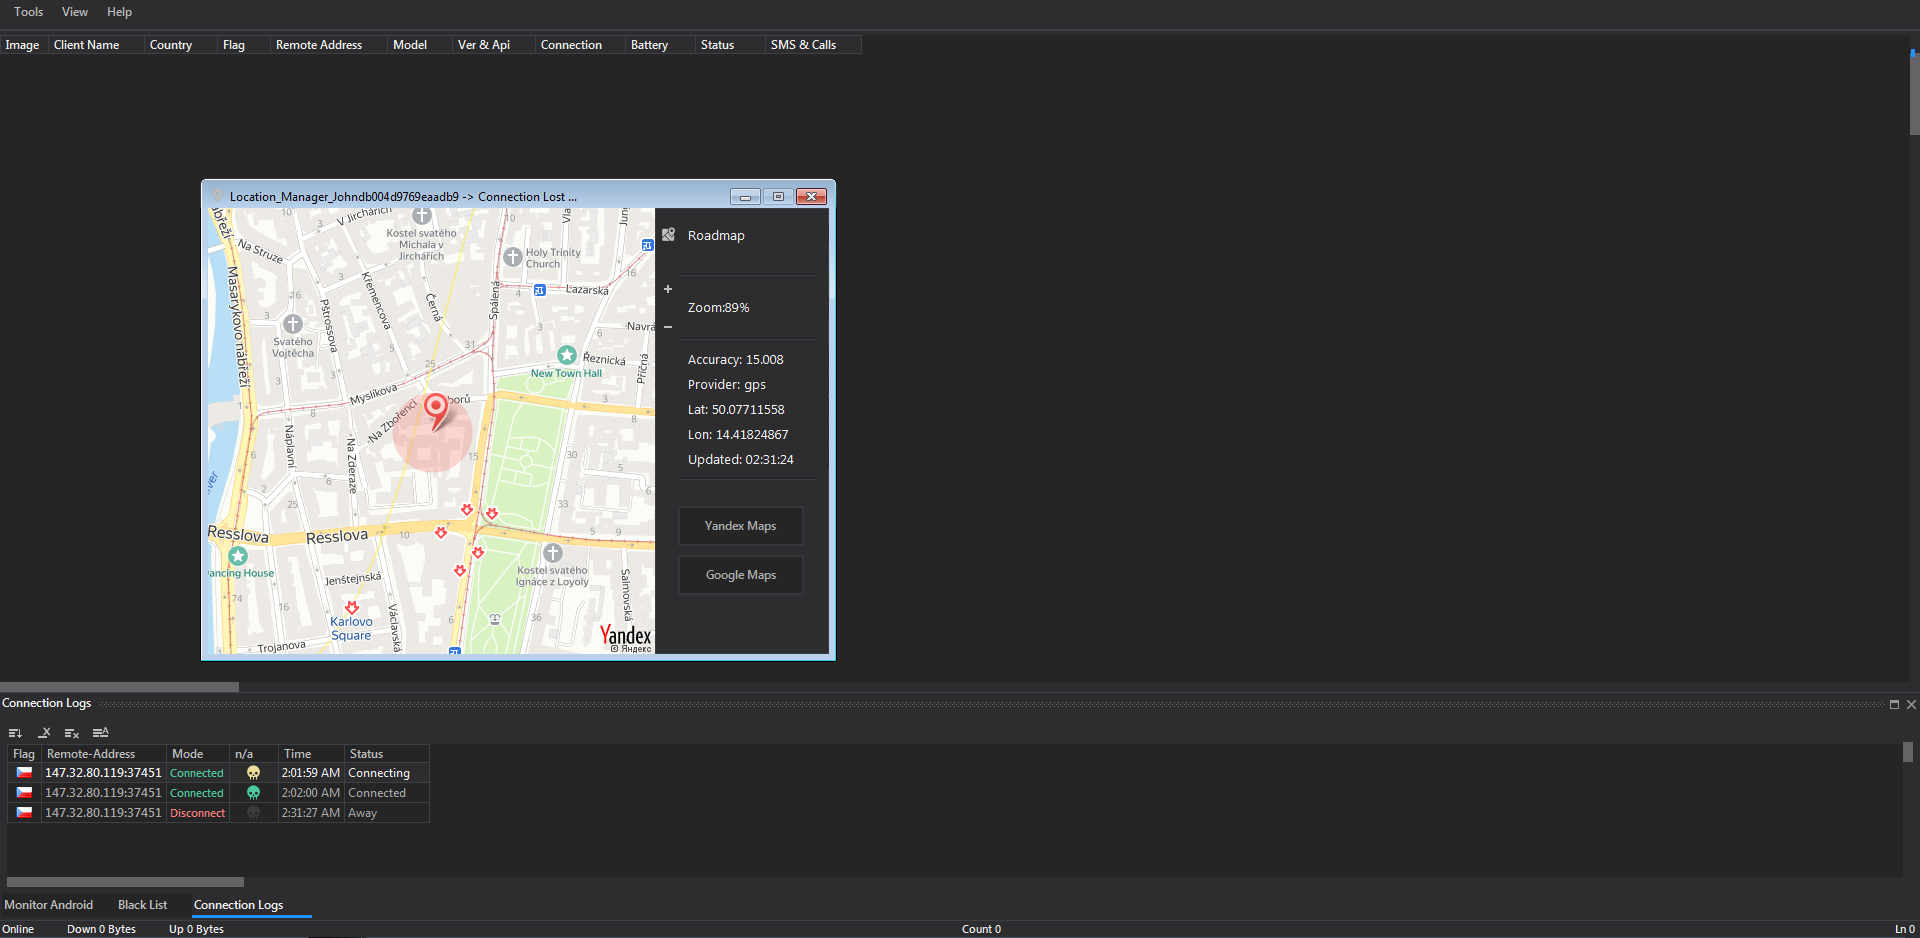Click the Location Manager window pin icon
The image size is (1920, 938).
pyautogui.click(x=218, y=196)
